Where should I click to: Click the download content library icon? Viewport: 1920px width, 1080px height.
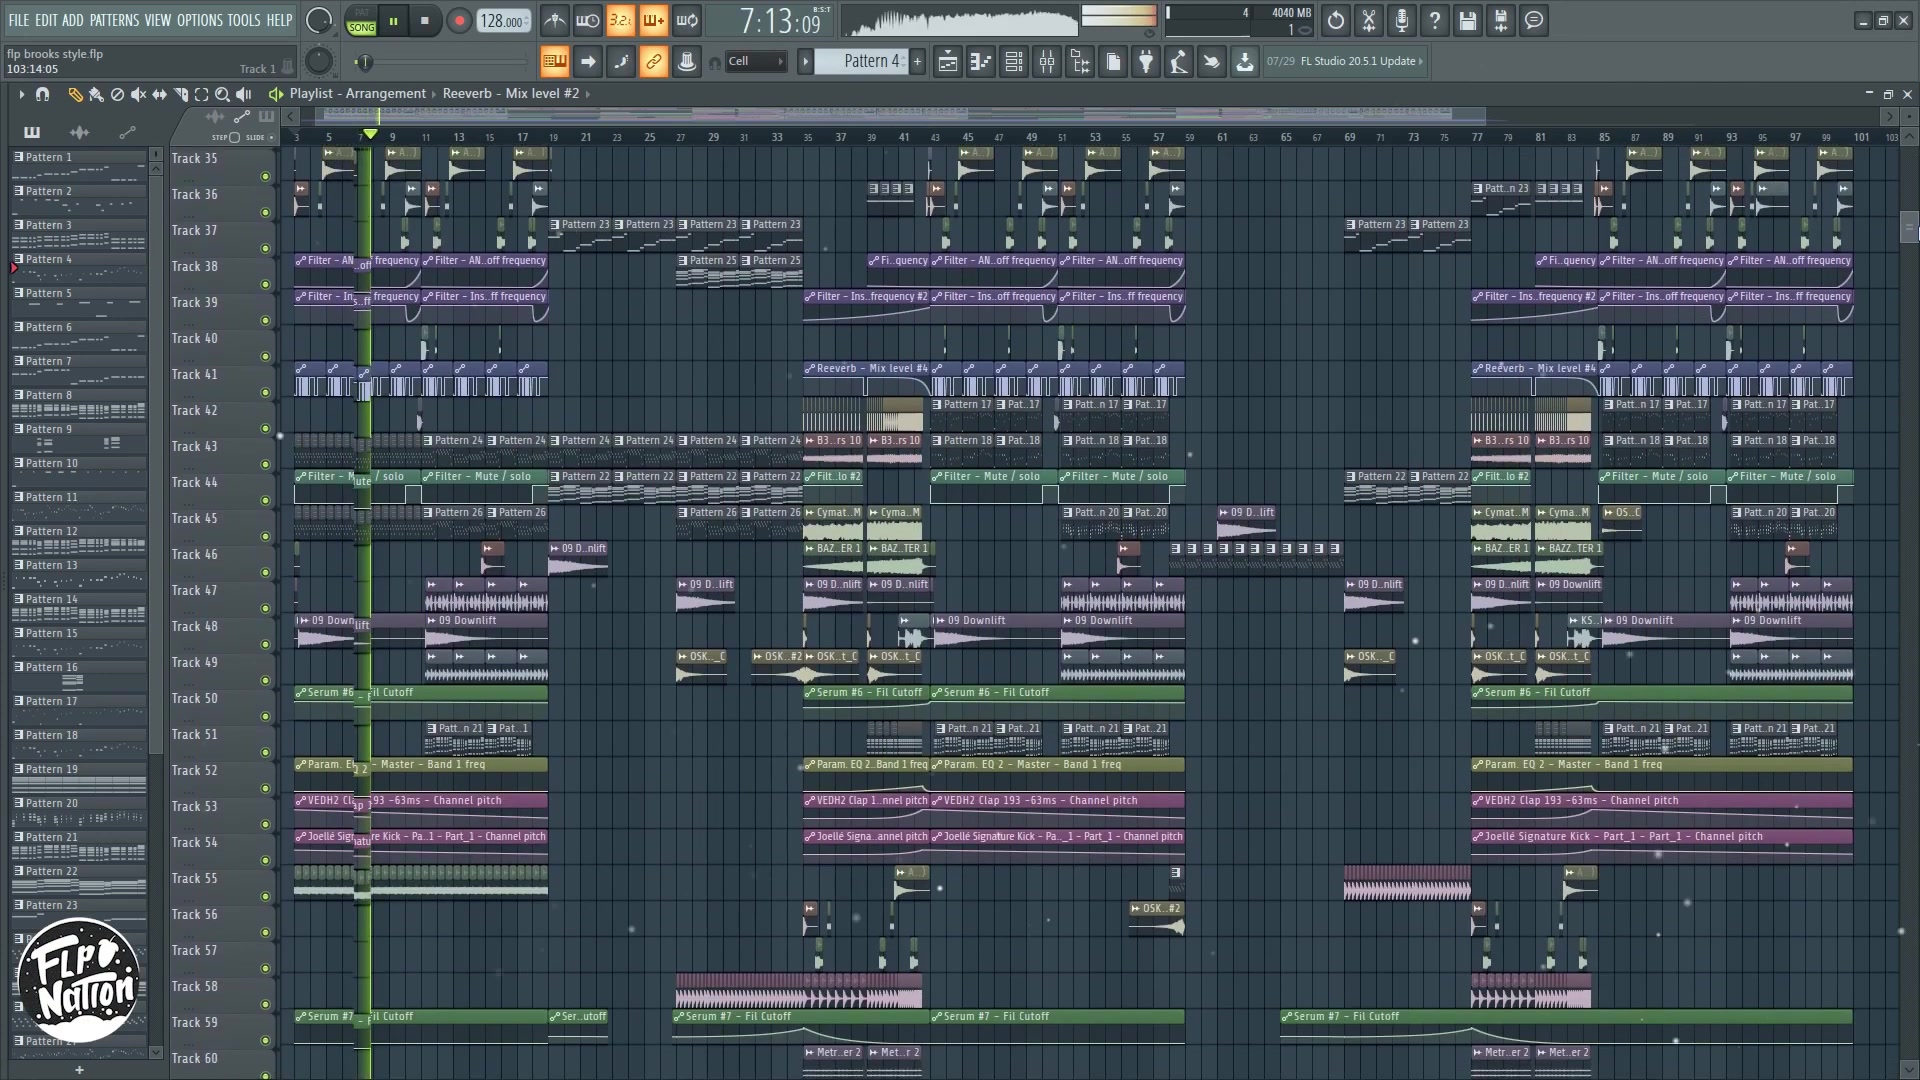pos(1245,62)
